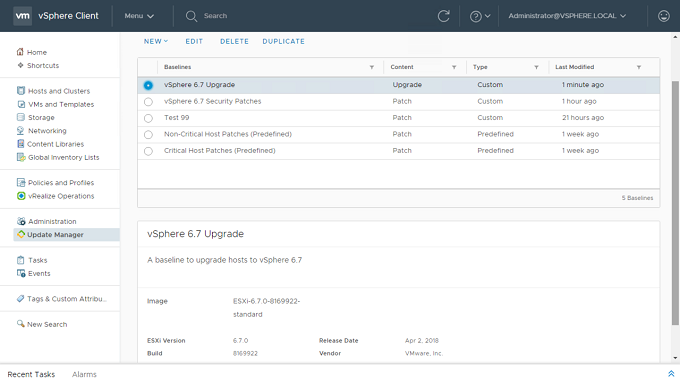Open the New Search link

pyautogui.click(x=47, y=324)
